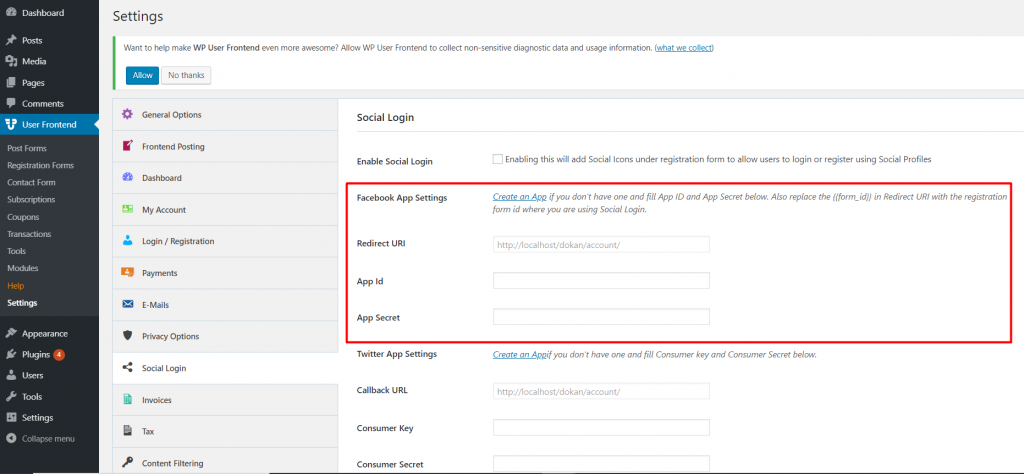Screen dimensions: 1024x474
Task: Click the General Options gear icon
Action: 127,114
